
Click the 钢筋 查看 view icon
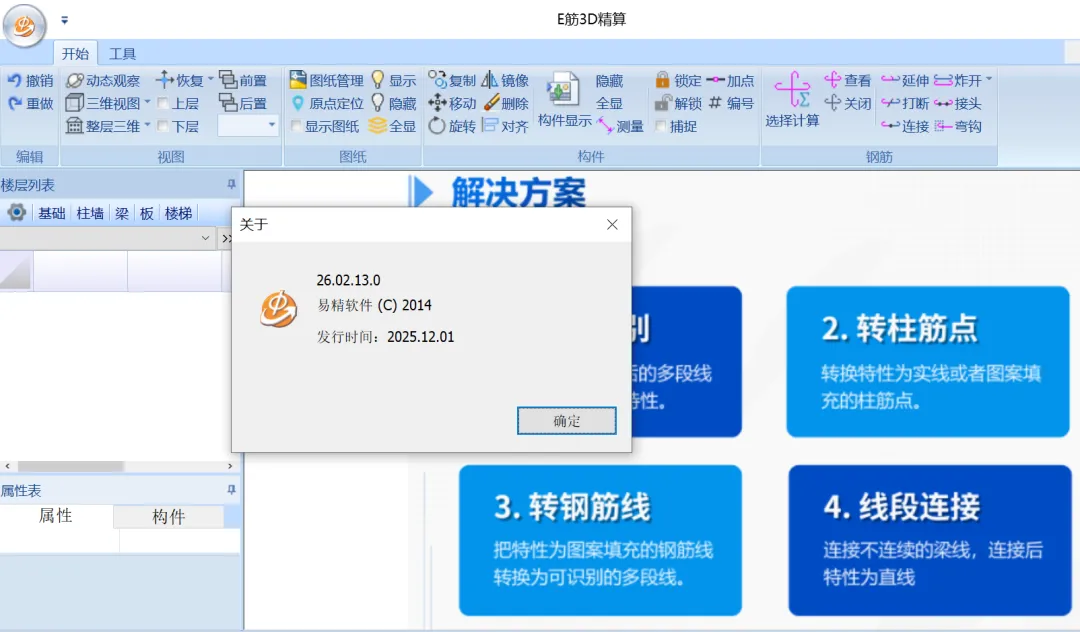tap(833, 80)
